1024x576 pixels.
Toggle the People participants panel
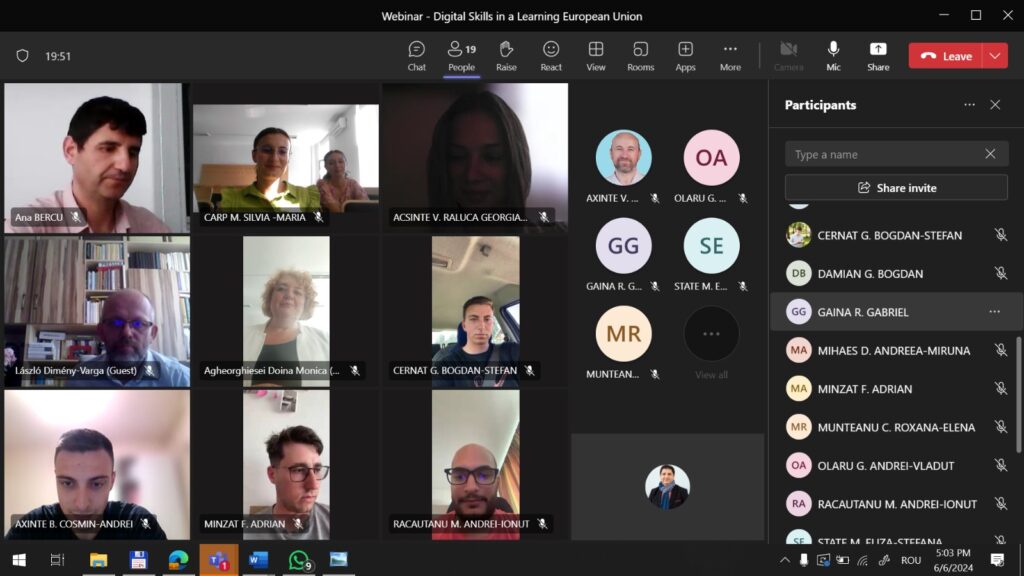(462, 56)
